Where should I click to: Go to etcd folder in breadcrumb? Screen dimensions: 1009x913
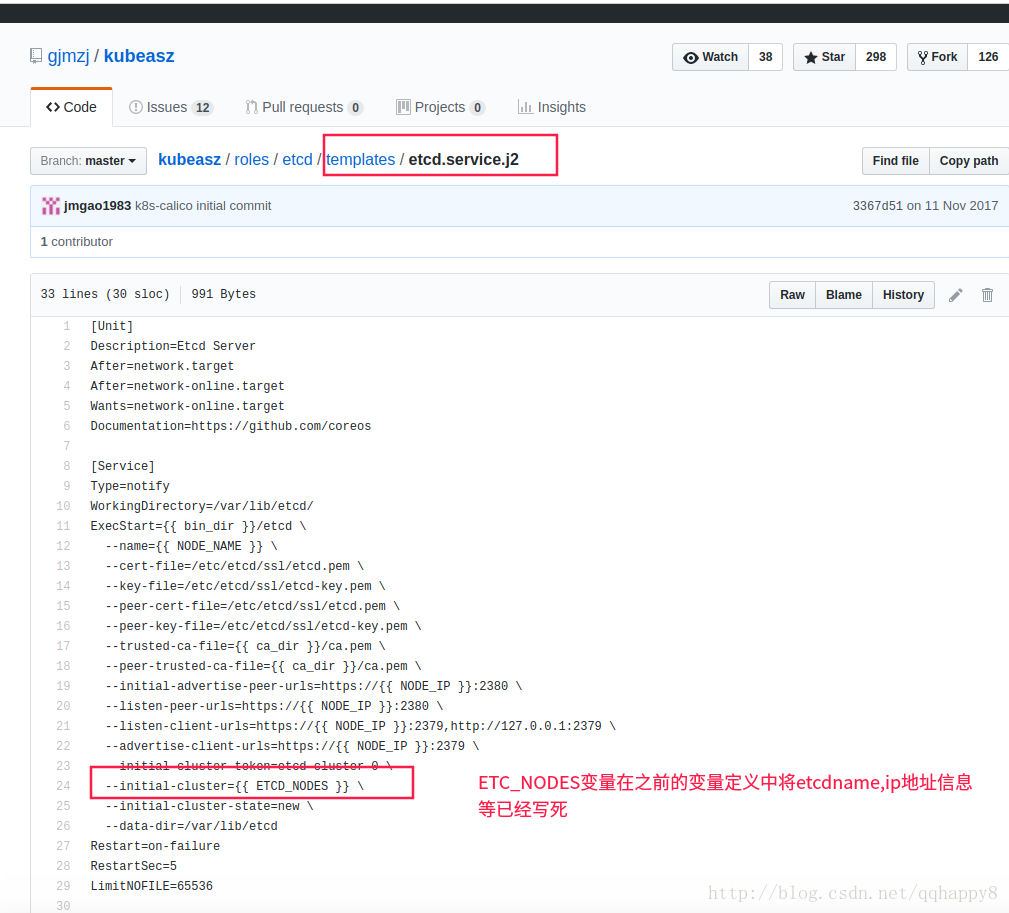(x=297, y=160)
